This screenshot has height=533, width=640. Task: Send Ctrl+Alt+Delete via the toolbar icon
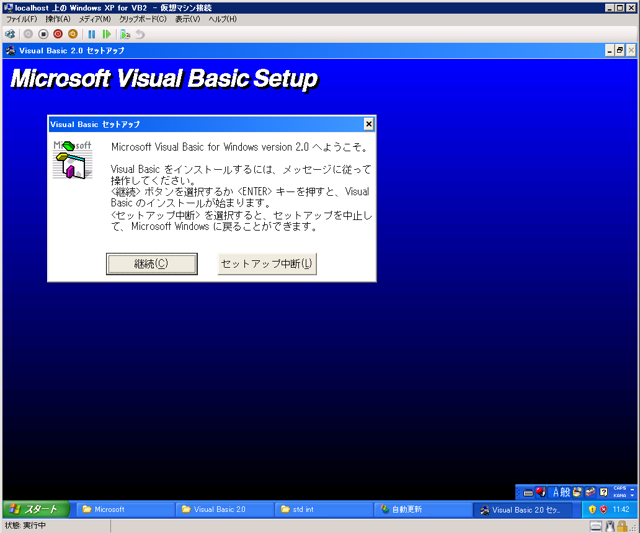pyautogui.click(x=10, y=34)
